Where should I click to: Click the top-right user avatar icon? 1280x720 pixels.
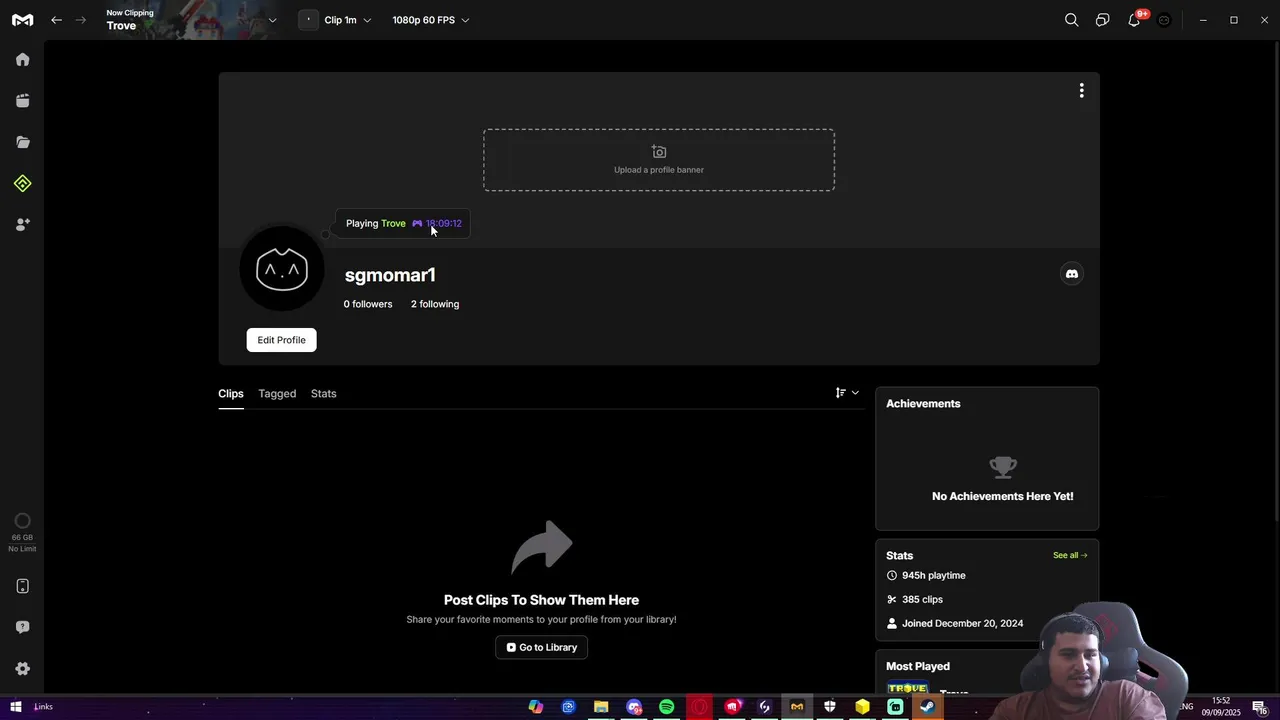click(x=1164, y=20)
